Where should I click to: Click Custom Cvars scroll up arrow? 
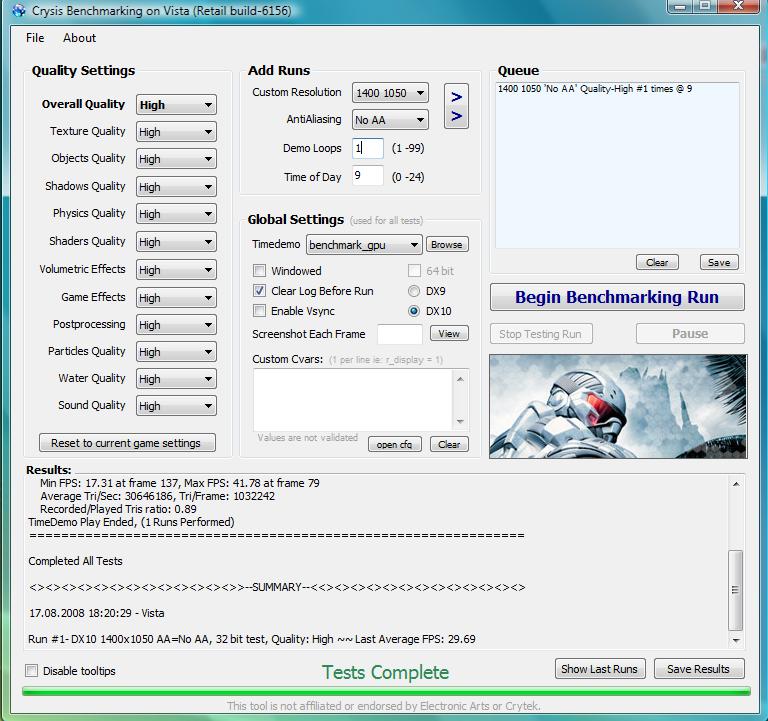(x=460, y=379)
